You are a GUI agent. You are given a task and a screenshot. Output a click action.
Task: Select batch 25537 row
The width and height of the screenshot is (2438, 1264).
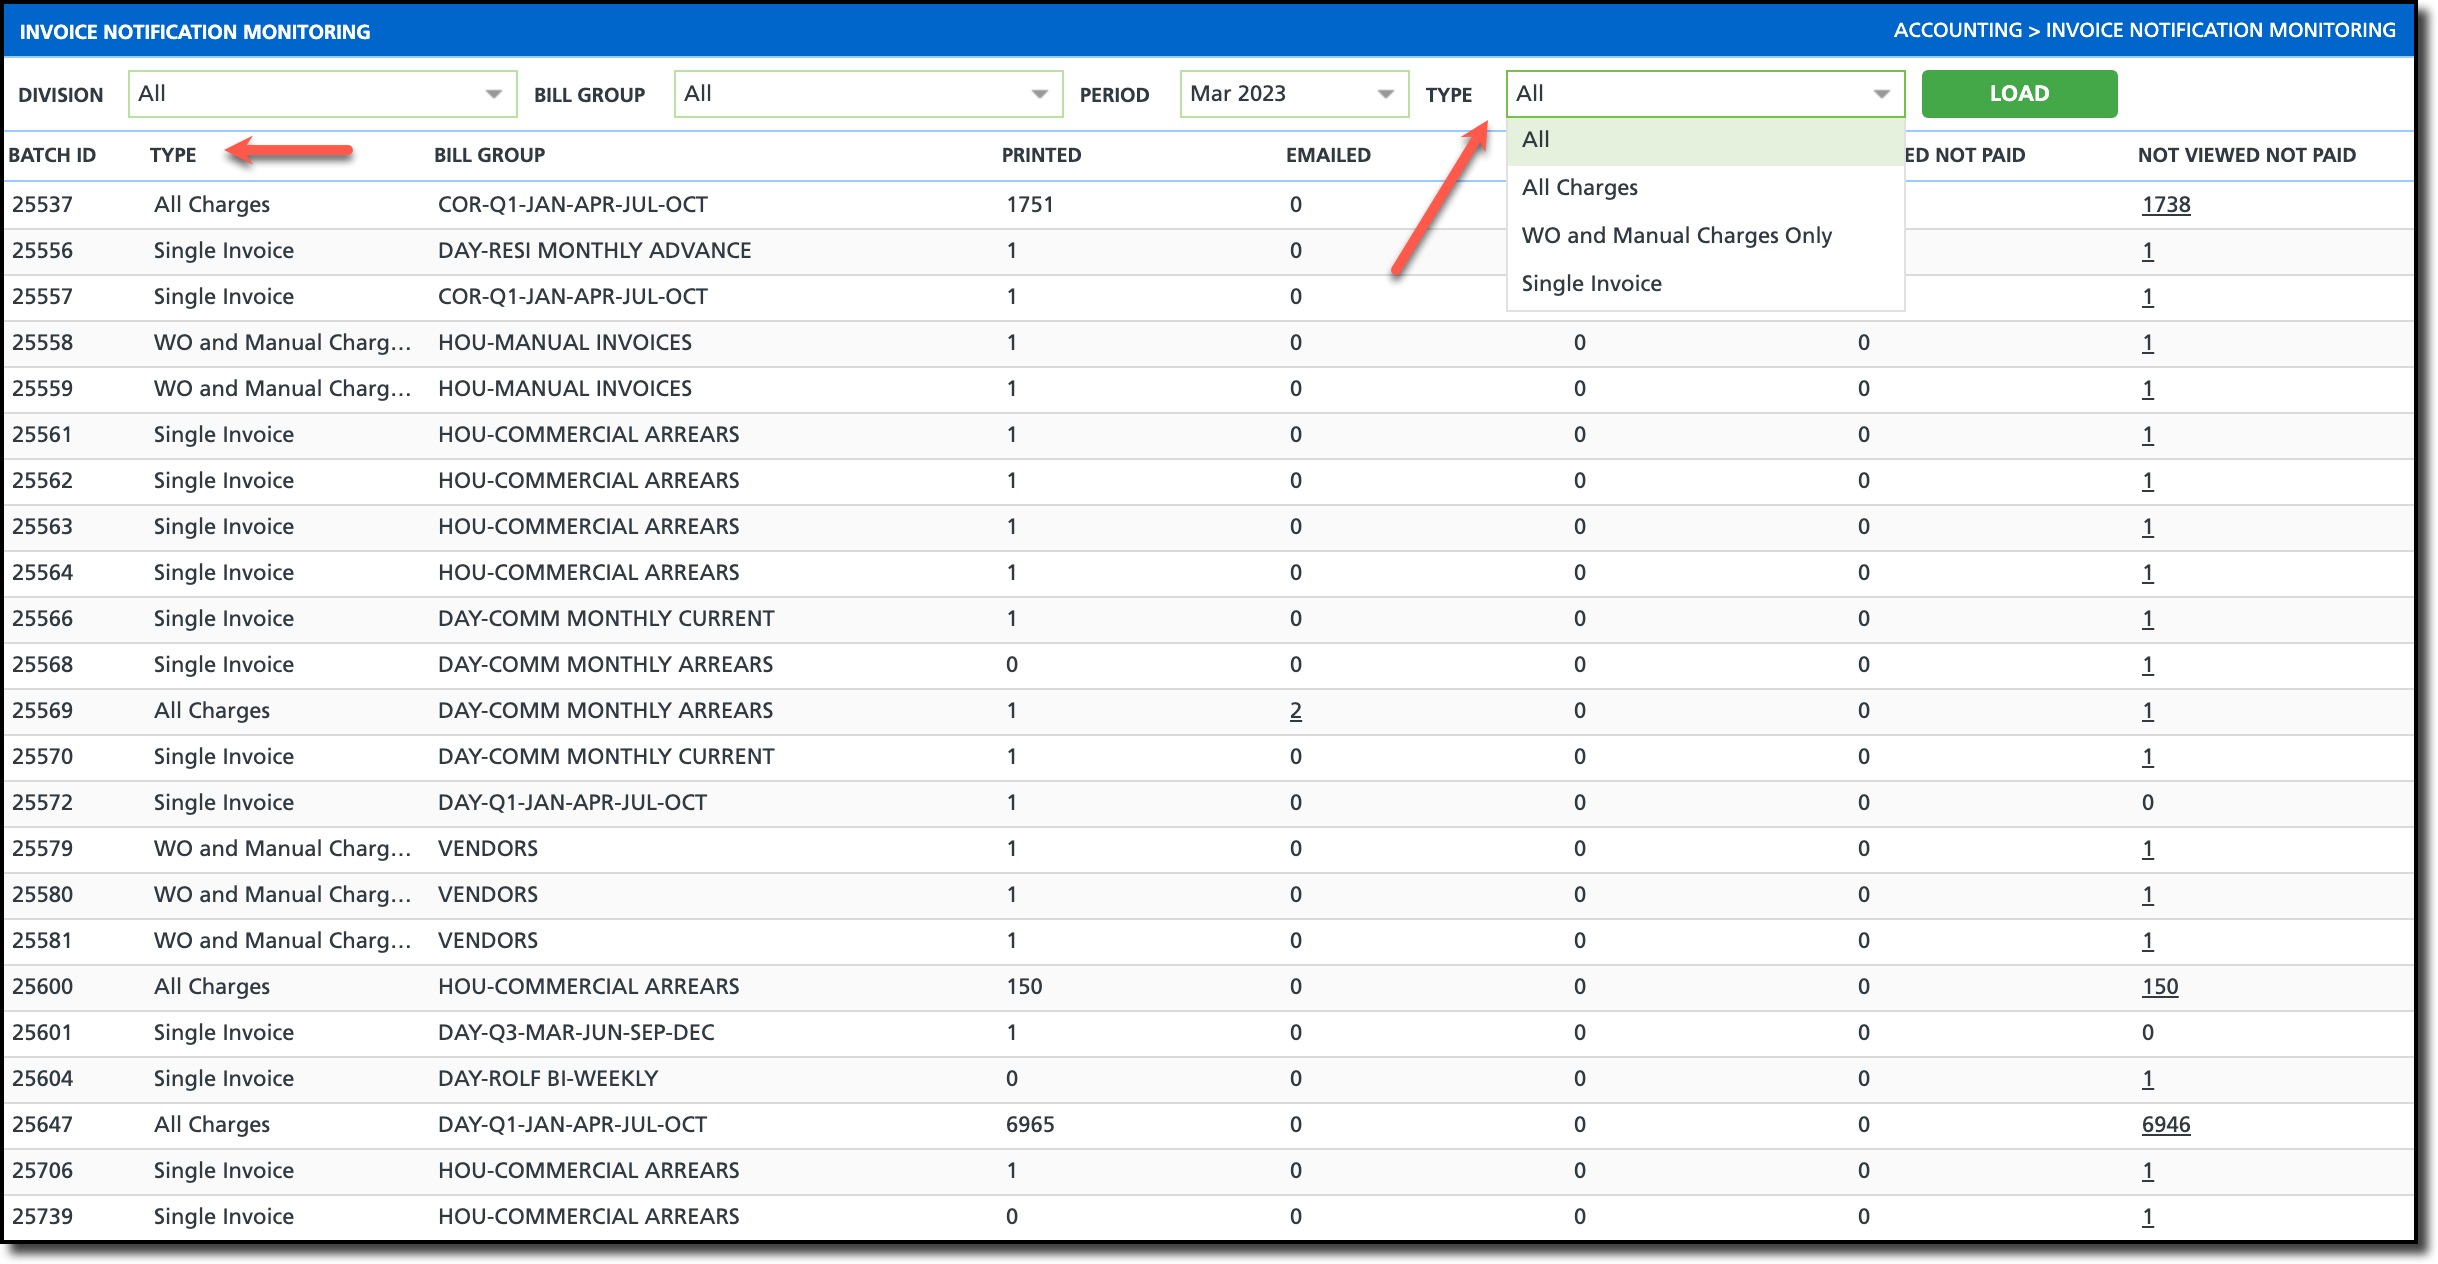coord(42,205)
